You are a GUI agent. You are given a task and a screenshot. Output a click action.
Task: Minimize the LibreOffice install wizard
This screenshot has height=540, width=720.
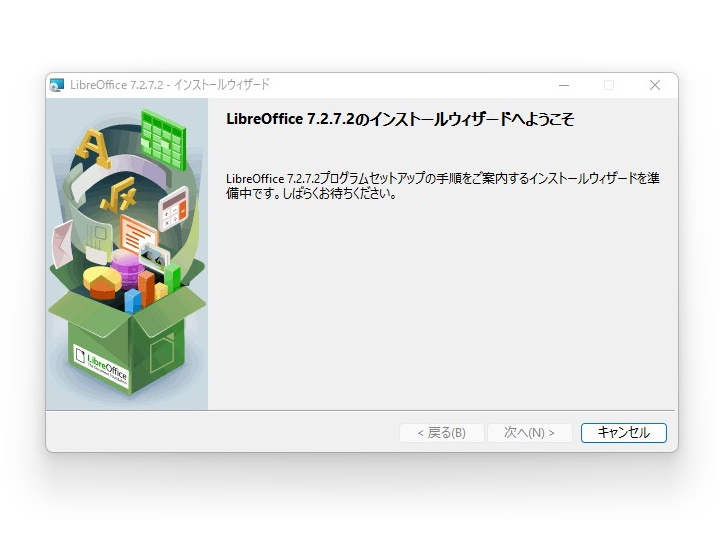pos(564,85)
